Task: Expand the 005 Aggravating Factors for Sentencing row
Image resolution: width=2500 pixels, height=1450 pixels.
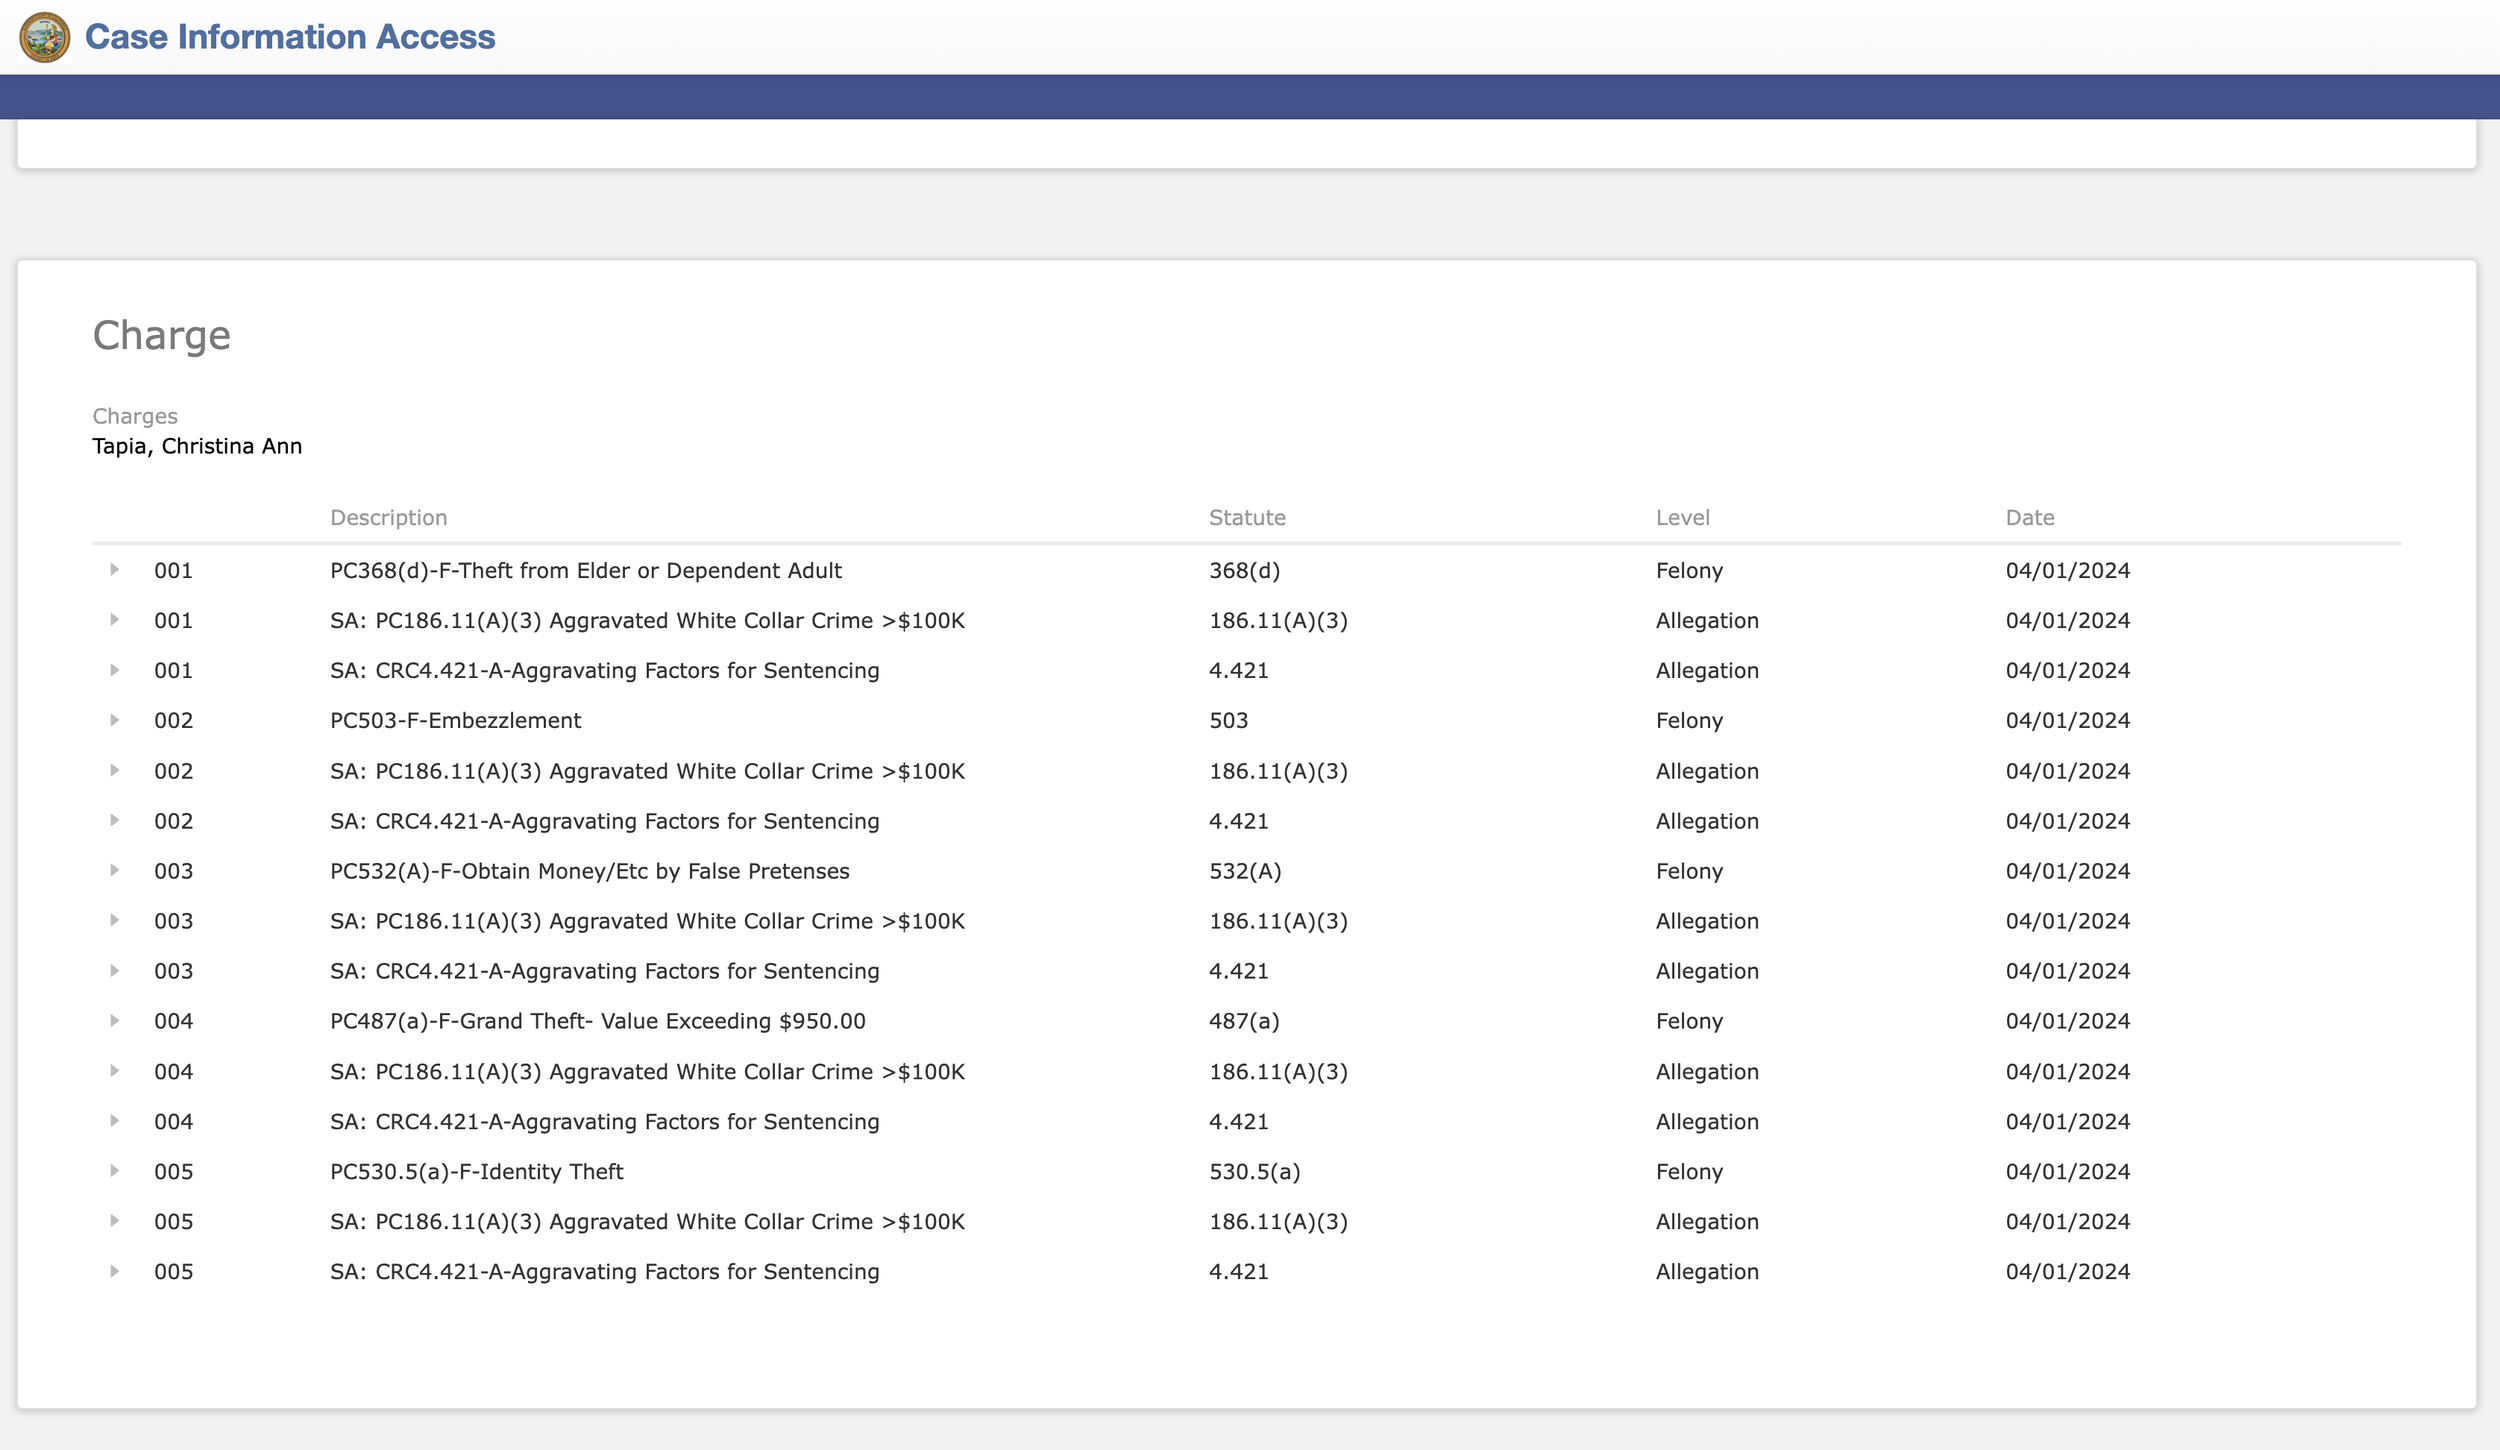Action: (115, 1271)
